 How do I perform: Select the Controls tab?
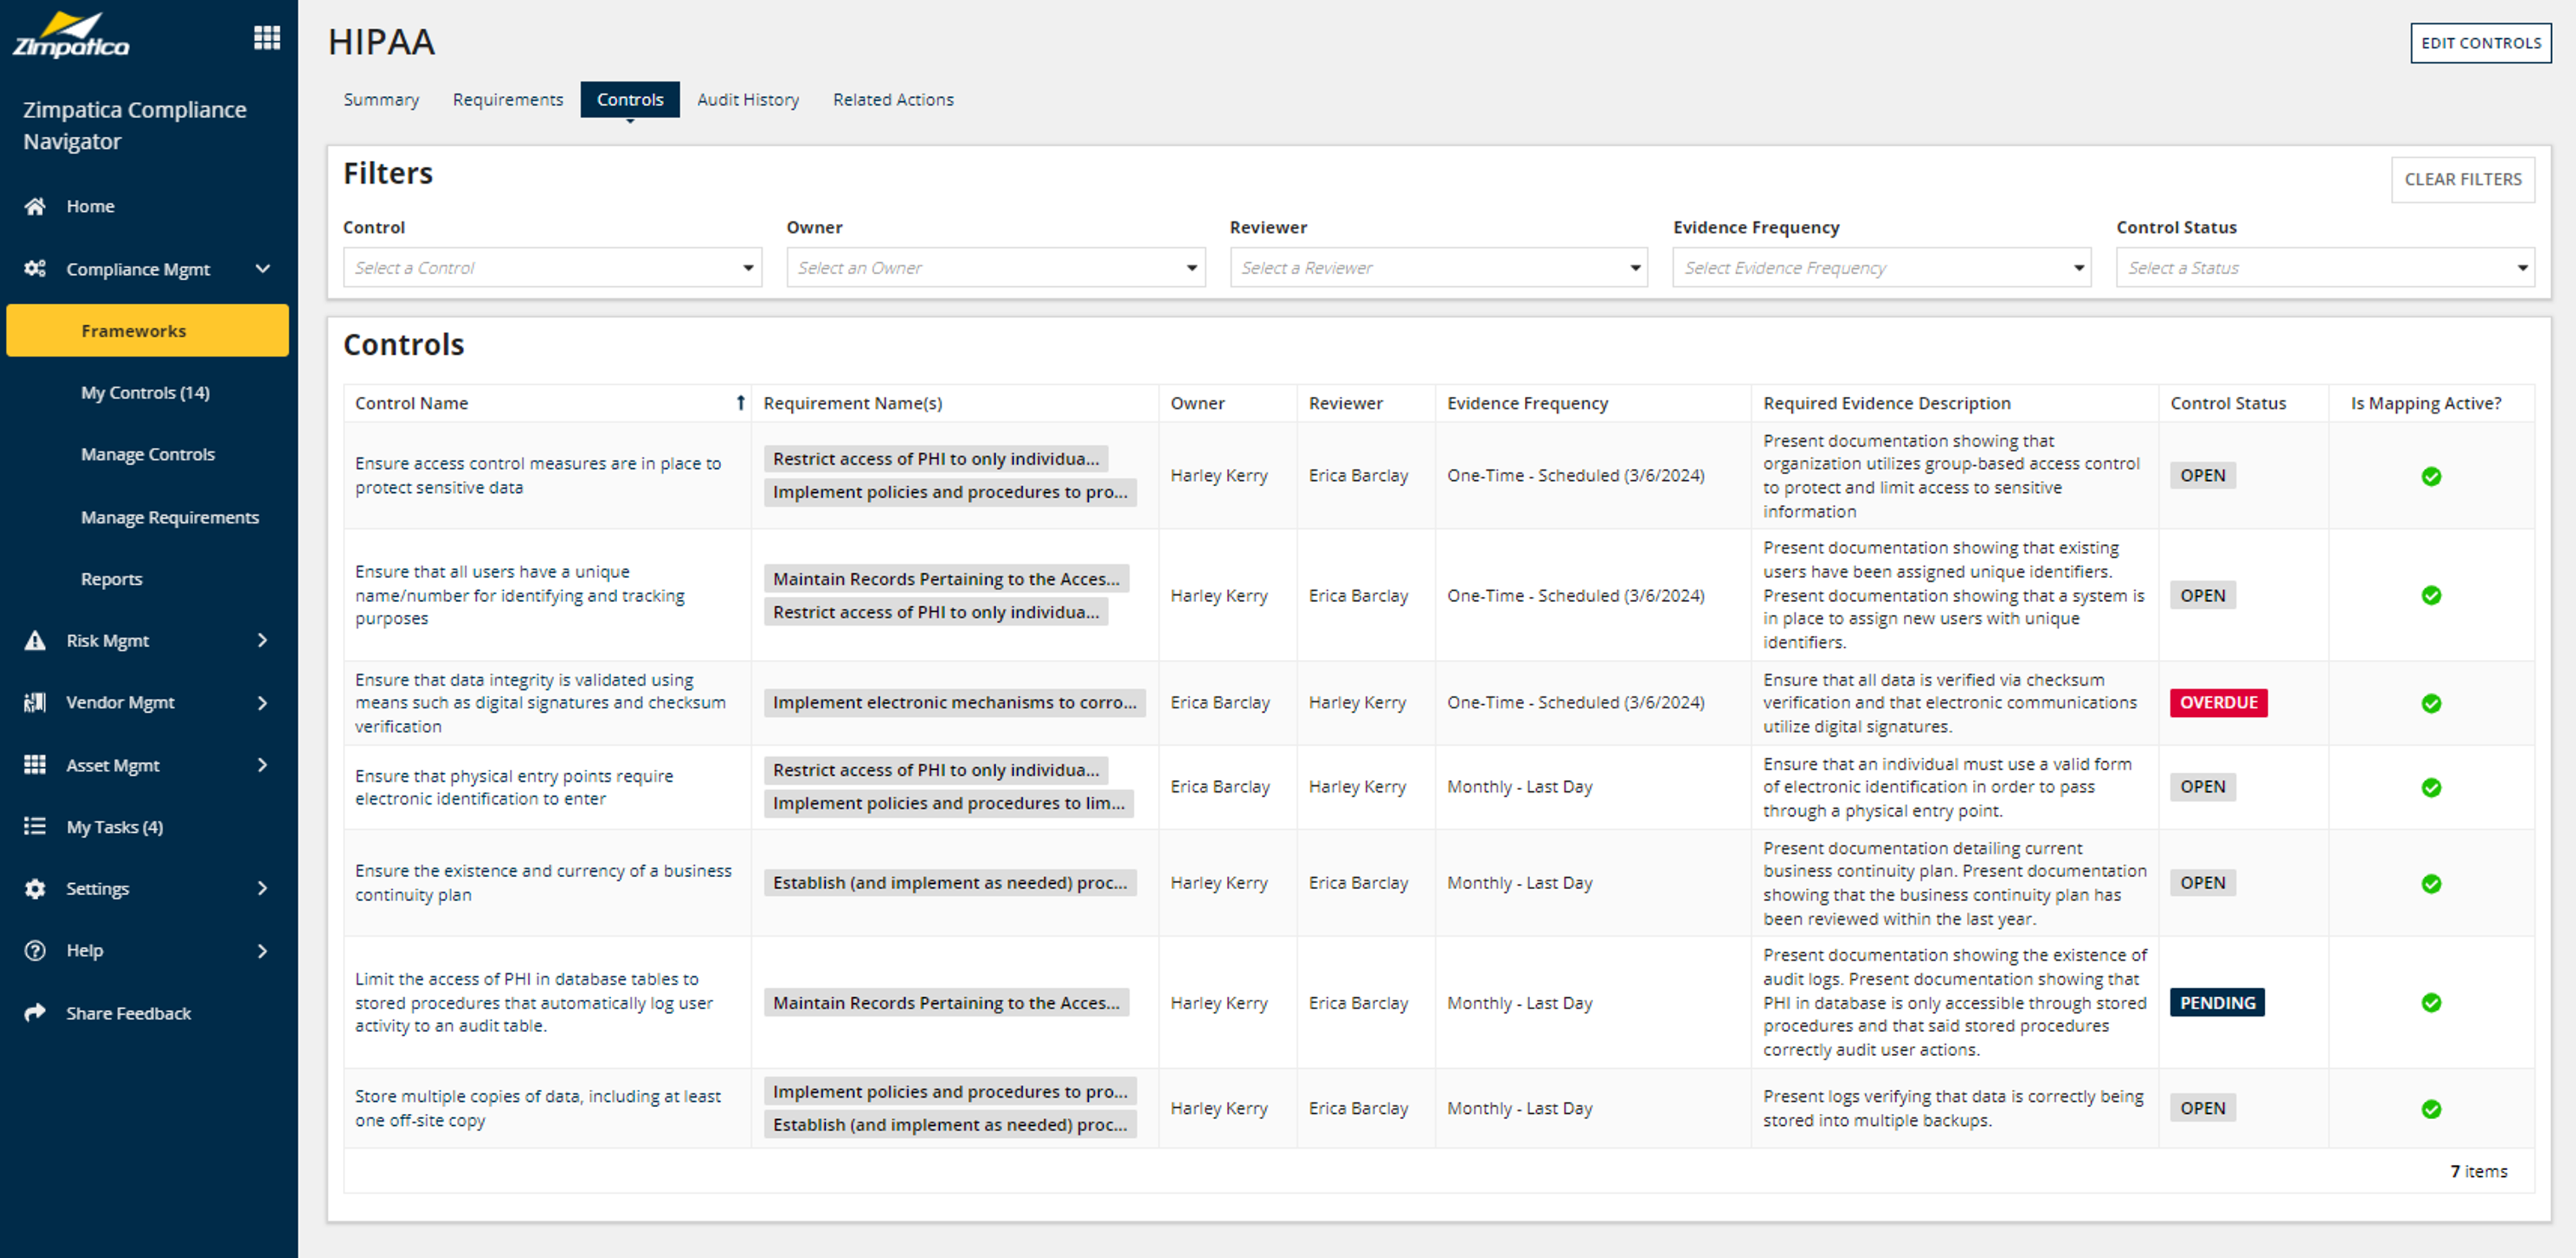(630, 99)
